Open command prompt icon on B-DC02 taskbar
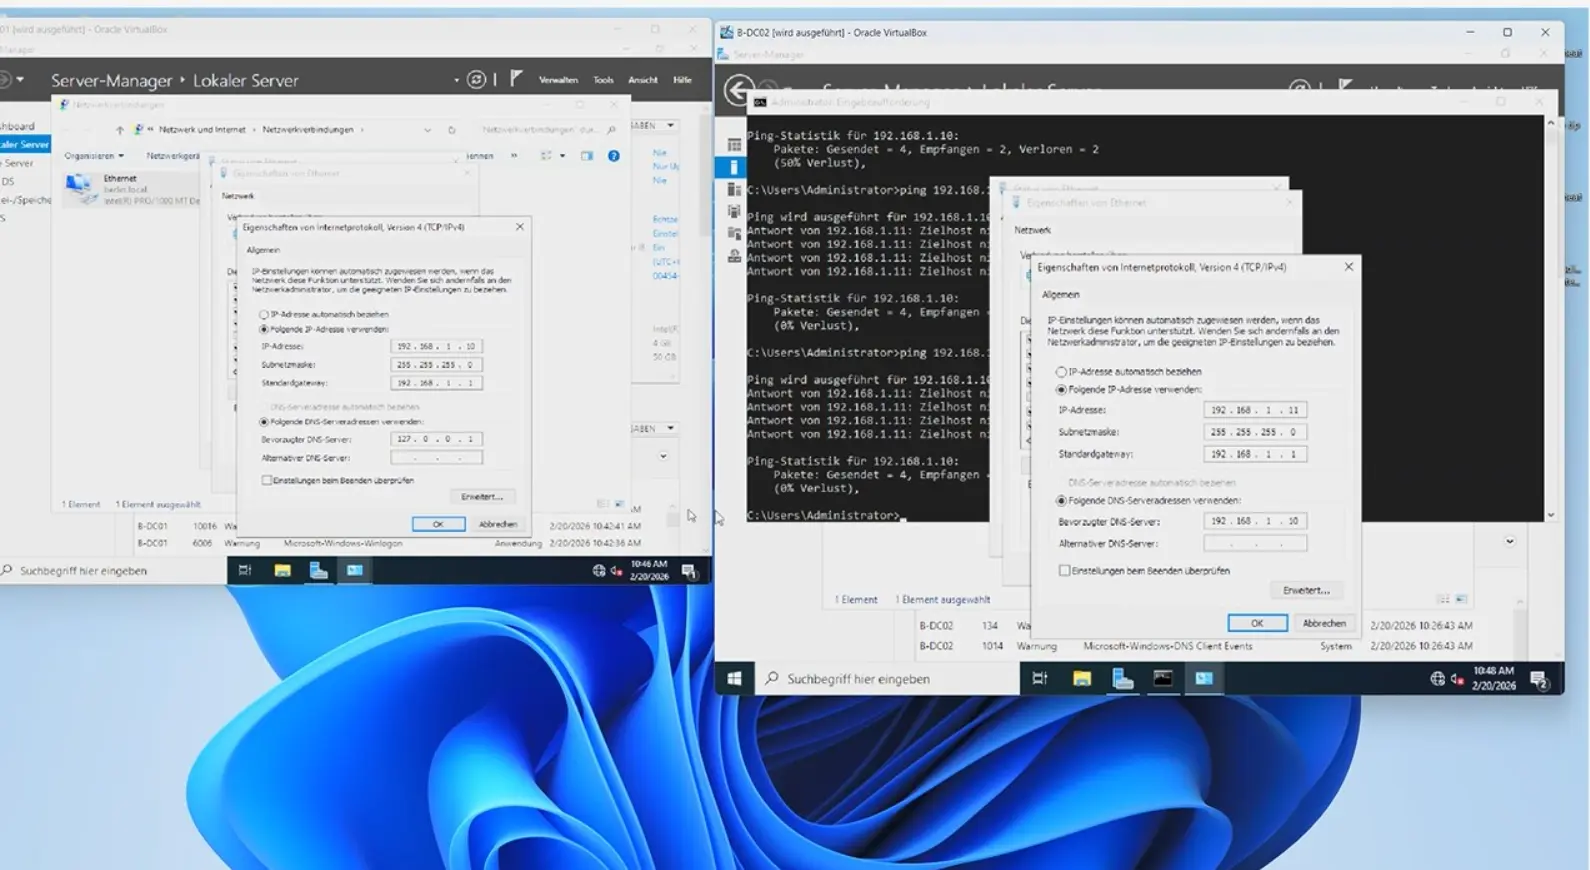The height and width of the screenshot is (870, 1590). (1162, 678)
